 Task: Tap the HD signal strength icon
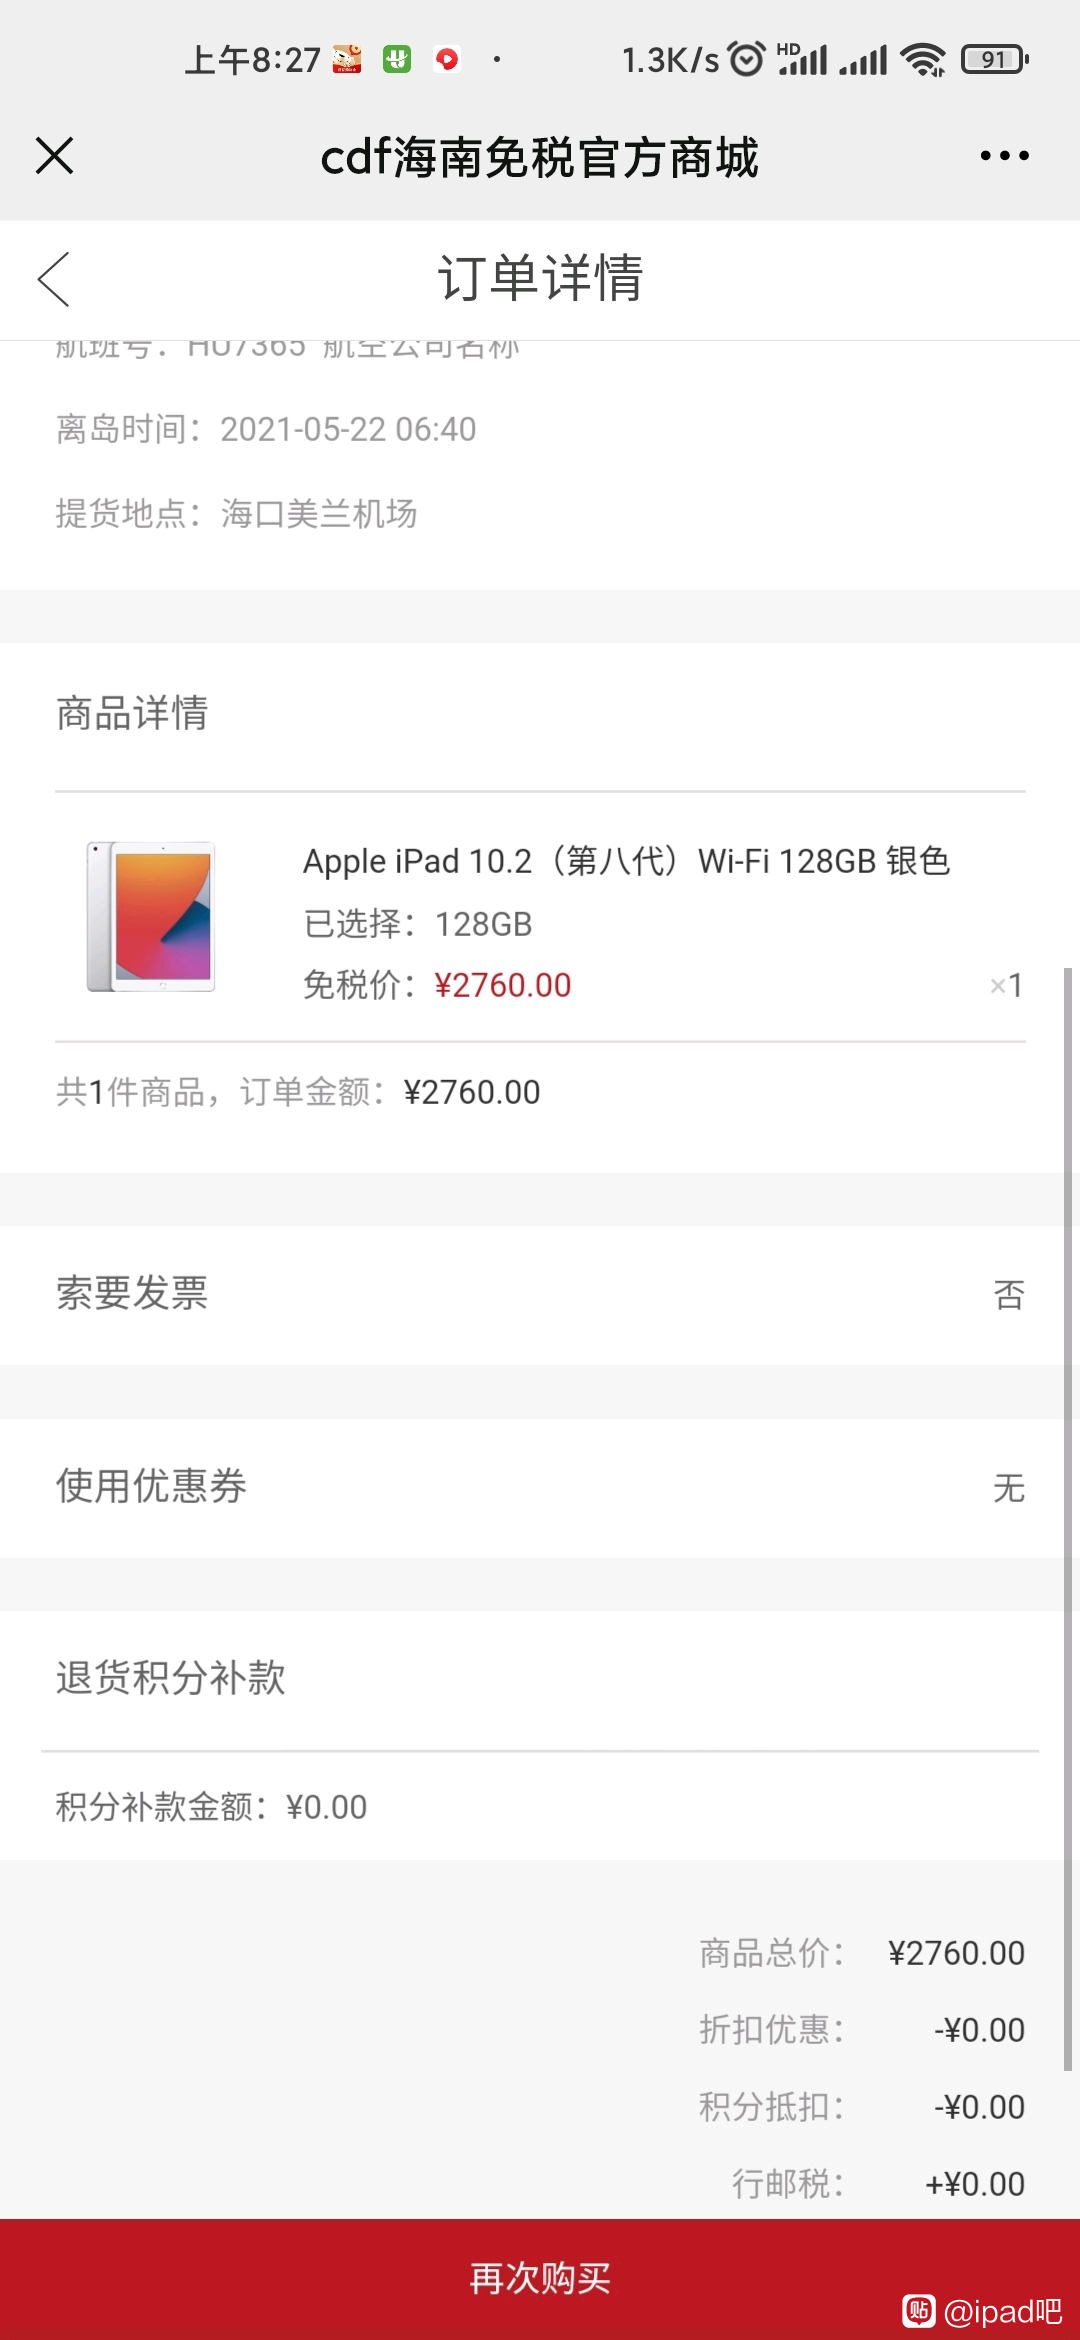point(802,59)
